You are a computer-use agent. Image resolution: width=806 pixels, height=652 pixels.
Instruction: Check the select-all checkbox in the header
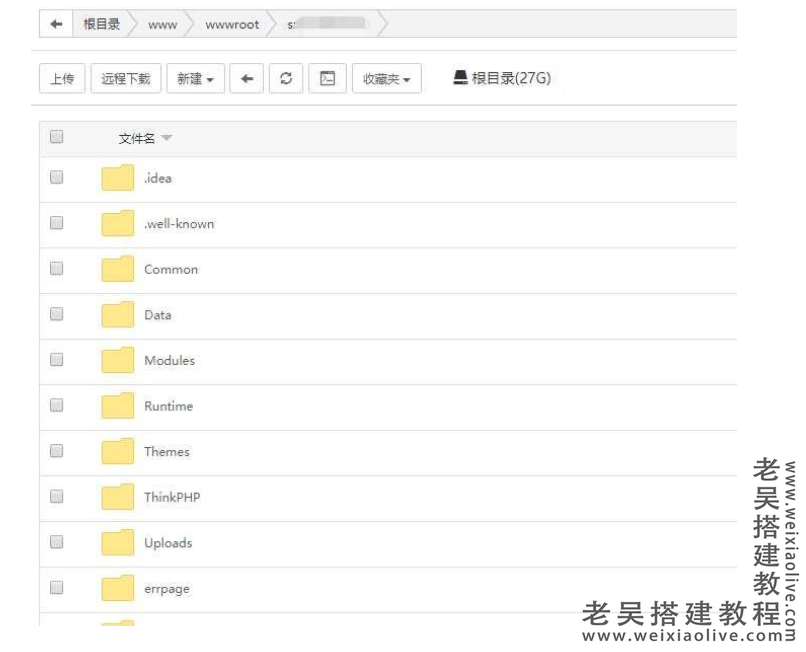56,137
